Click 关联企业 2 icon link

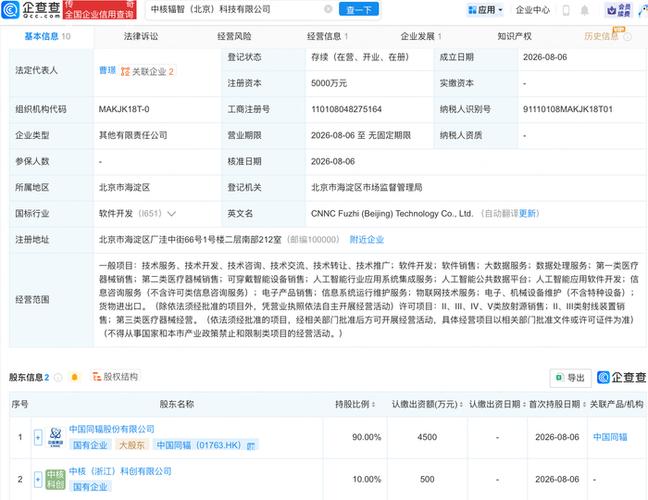tap(147, 72)
